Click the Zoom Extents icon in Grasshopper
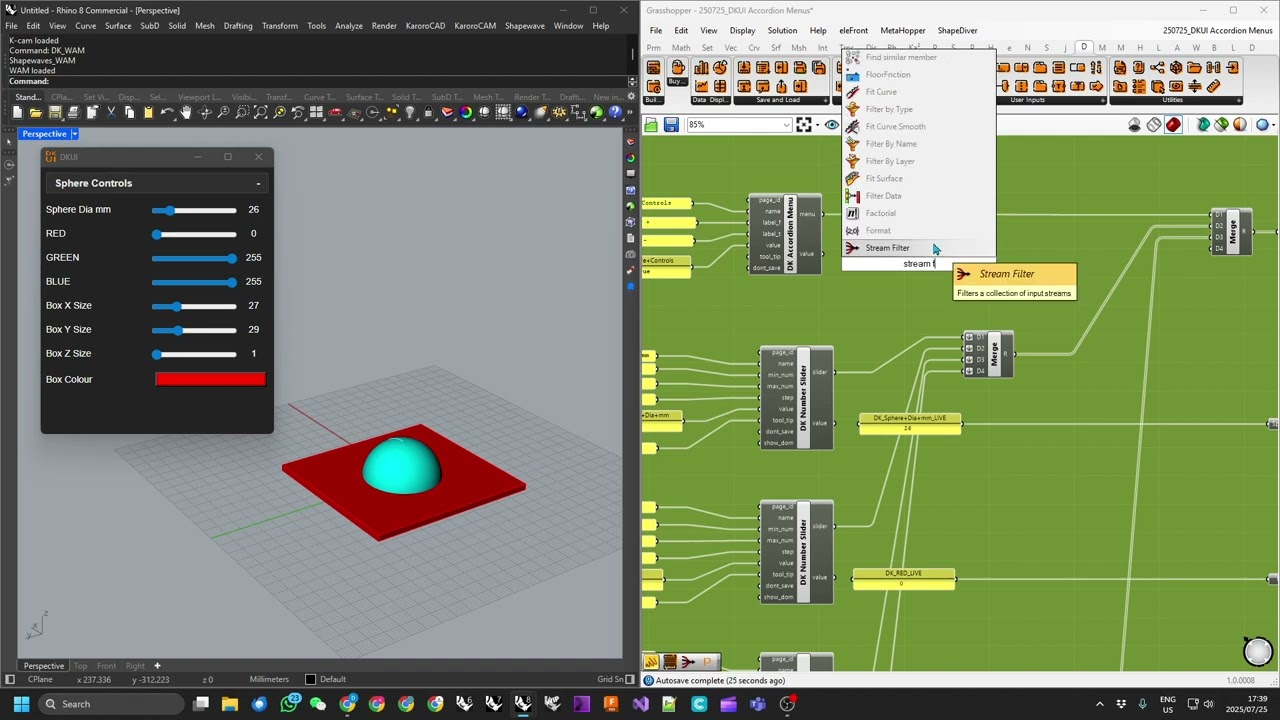The width and height of the screenshot is (1280, 720). coord(804,125)
